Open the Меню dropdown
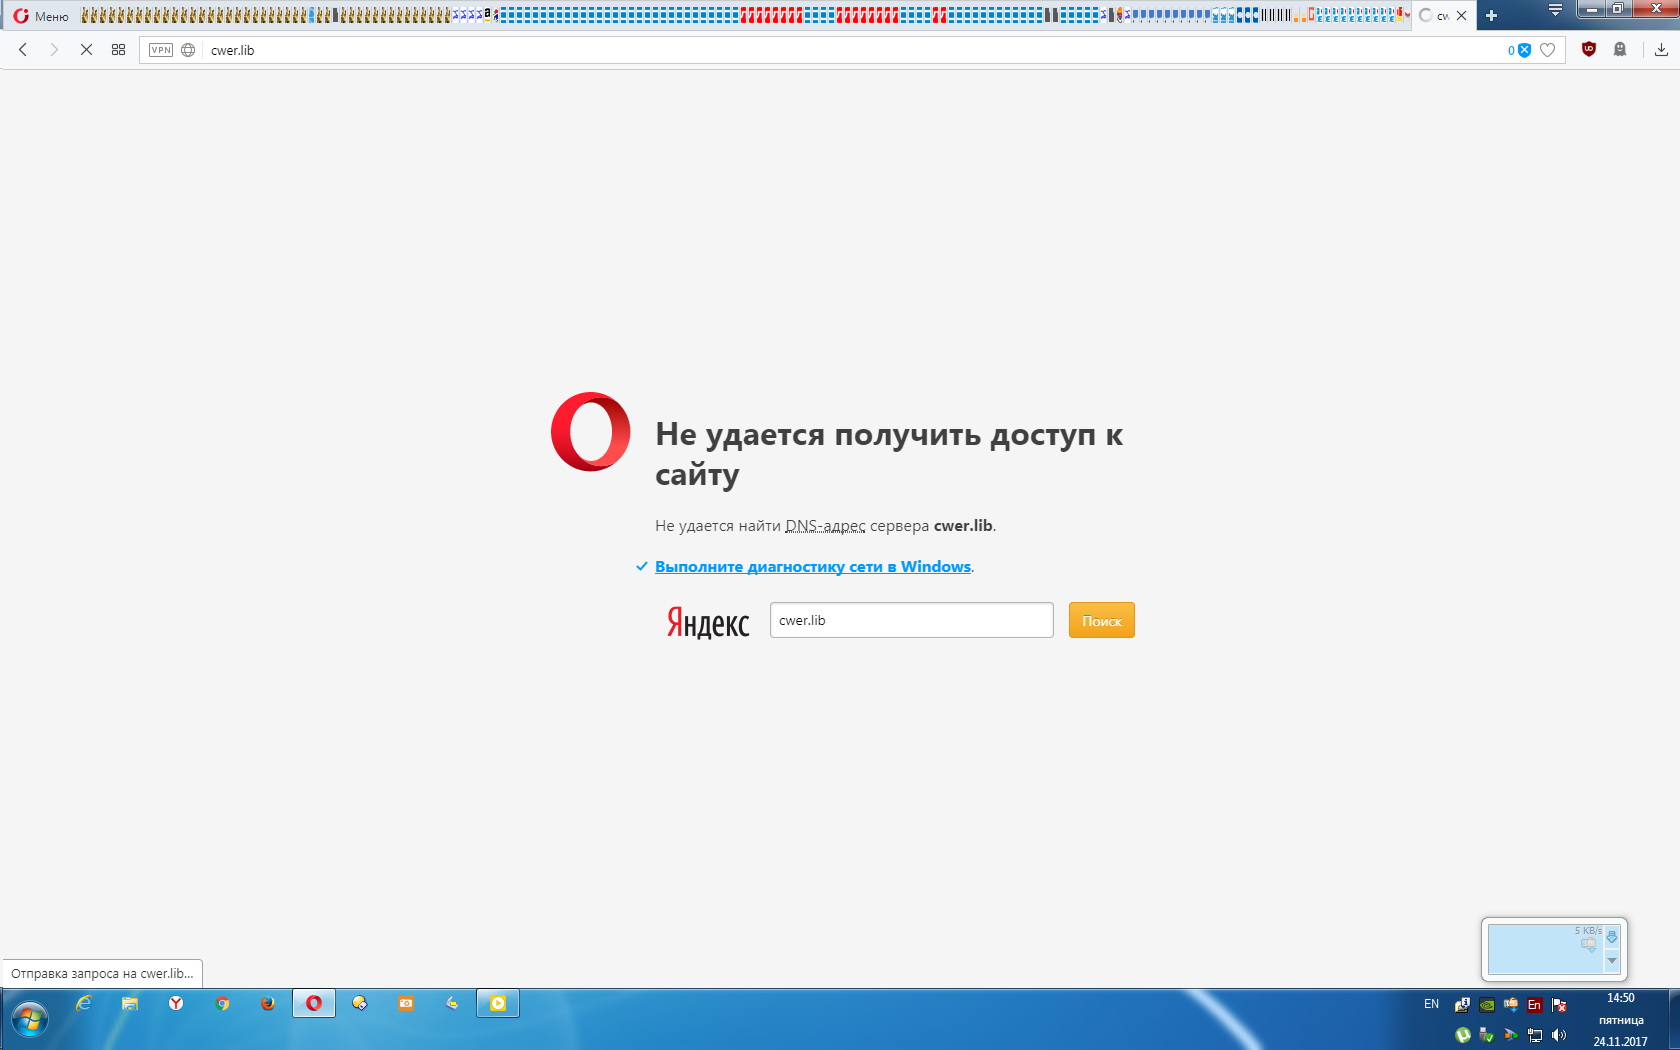This screenshot has width=1680, height=1050. click(x=40, y=15)
